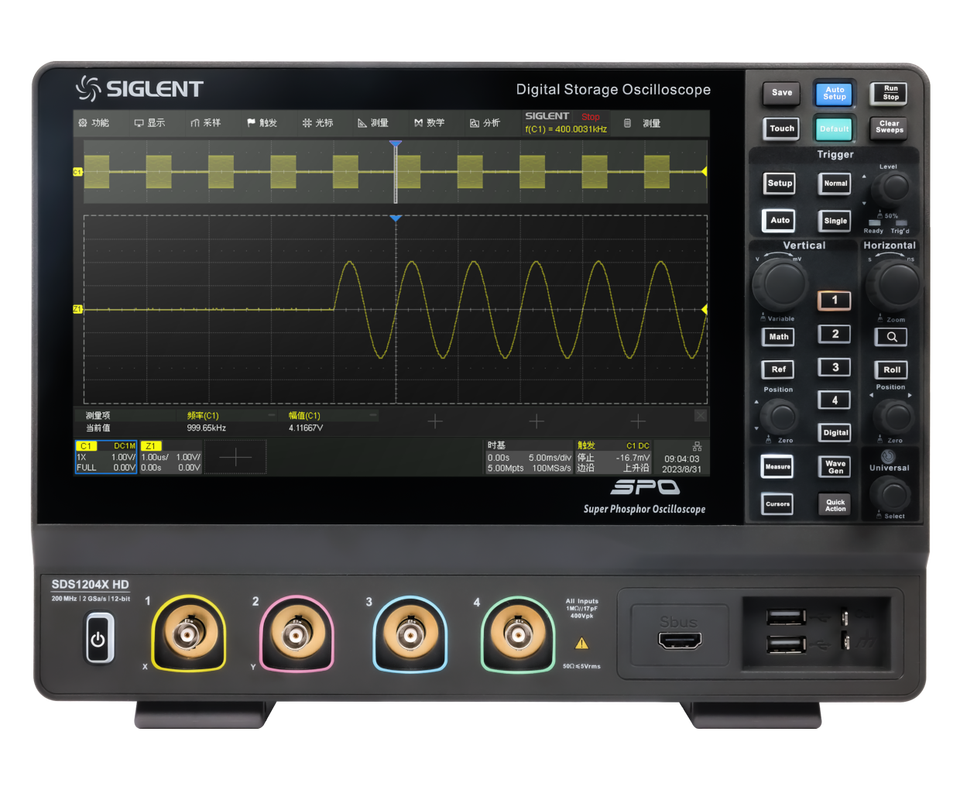
Task: Add third measurement with plus slot
Action: coord(435,421)
